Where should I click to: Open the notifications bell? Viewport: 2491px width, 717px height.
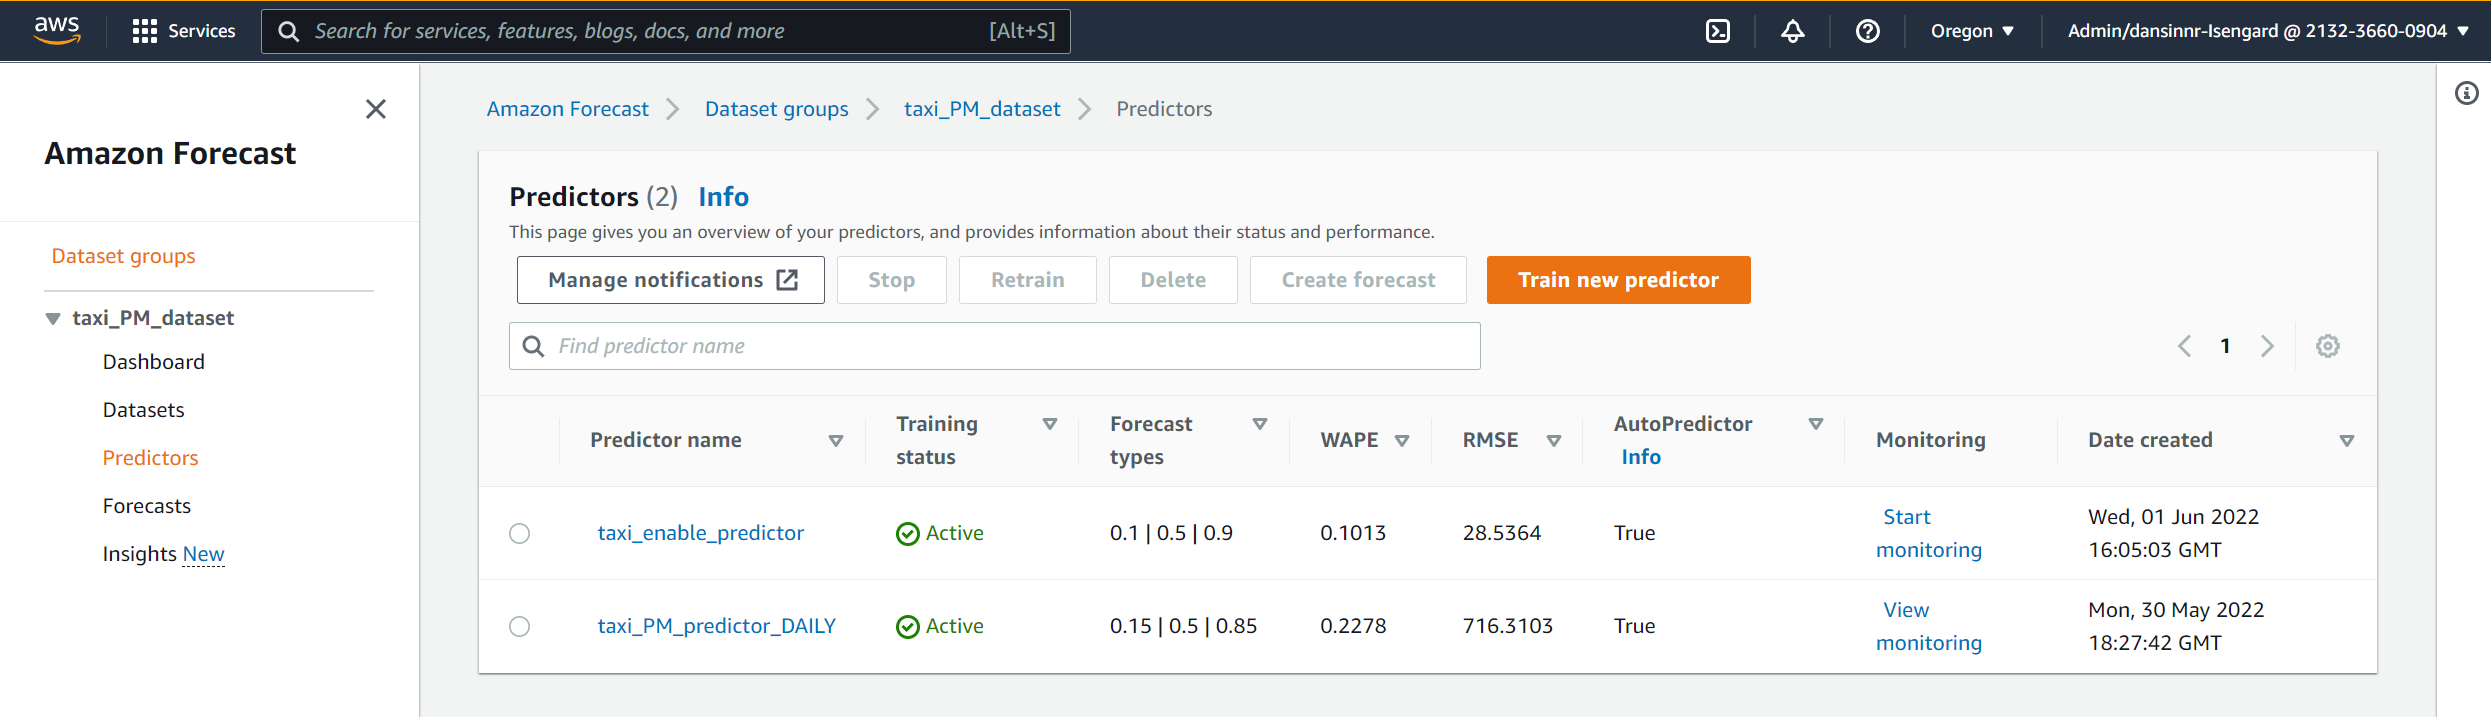tap(1792, 31)
